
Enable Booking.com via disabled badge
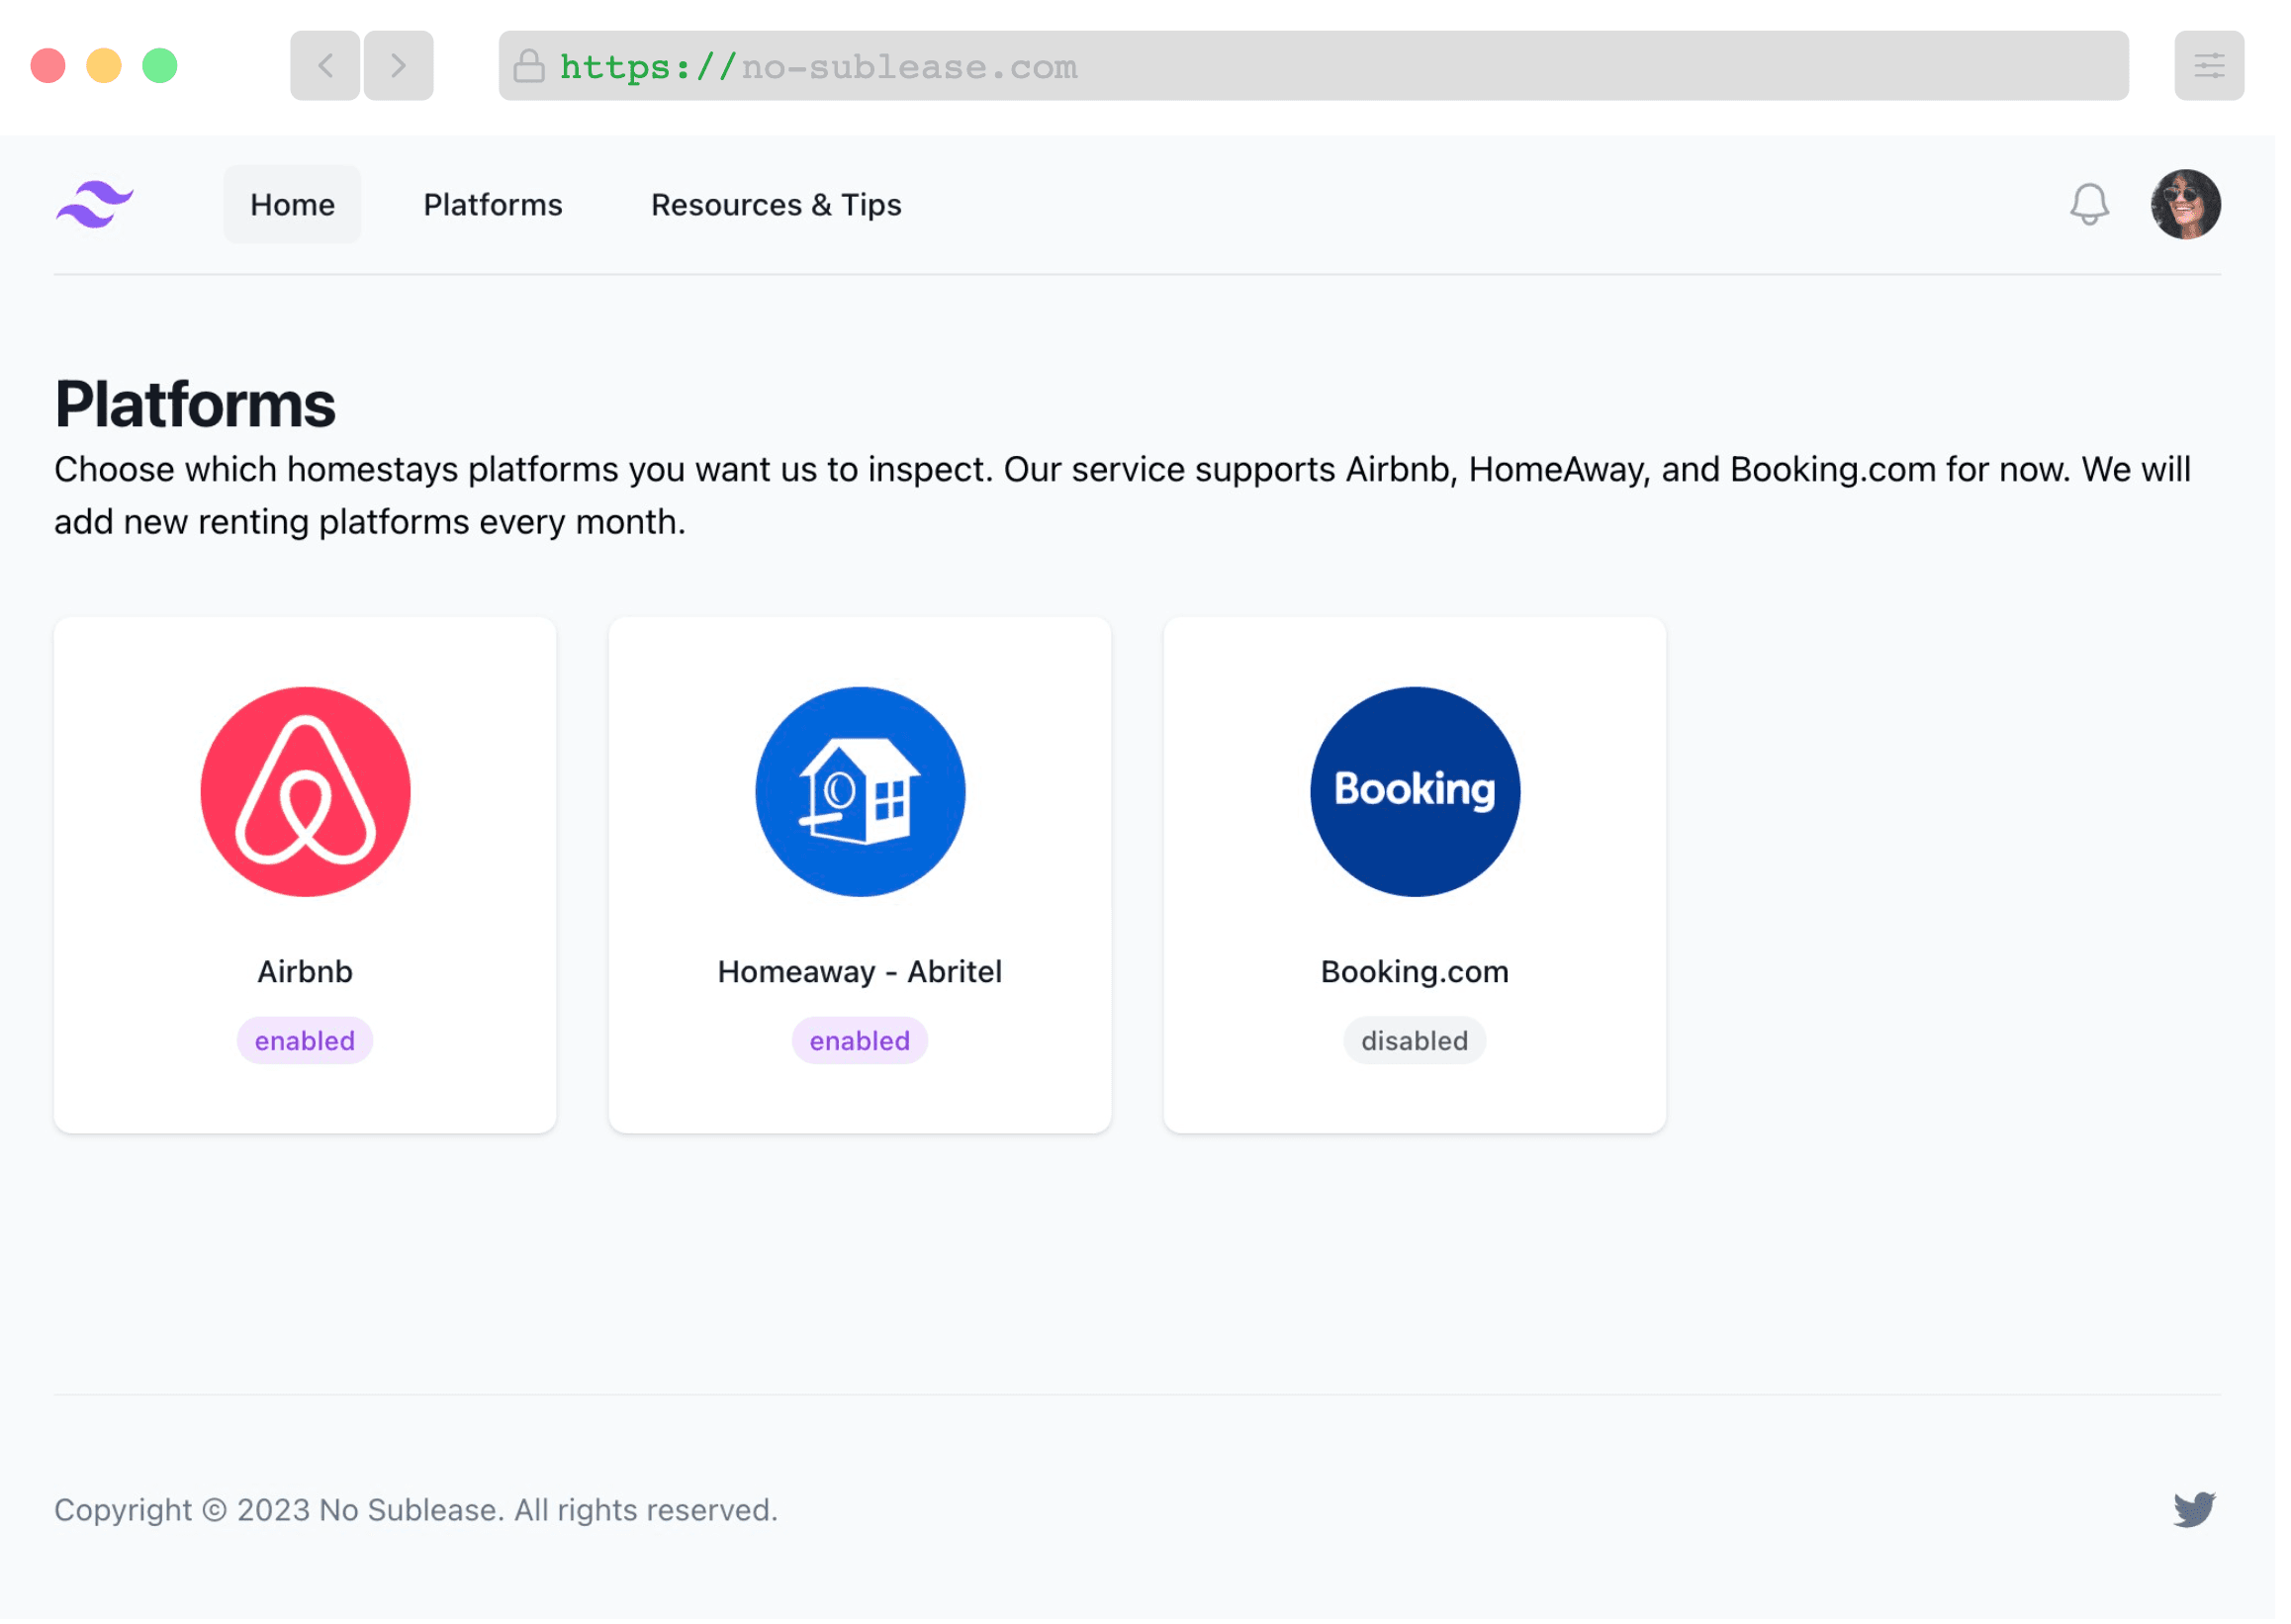1414,1040
